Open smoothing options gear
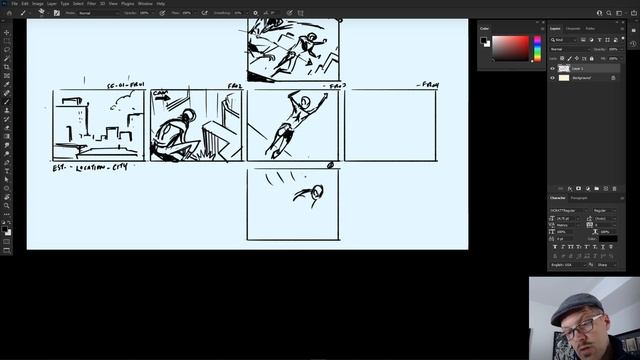This screenshot has width=640, height=360. [x=255, y=13]
